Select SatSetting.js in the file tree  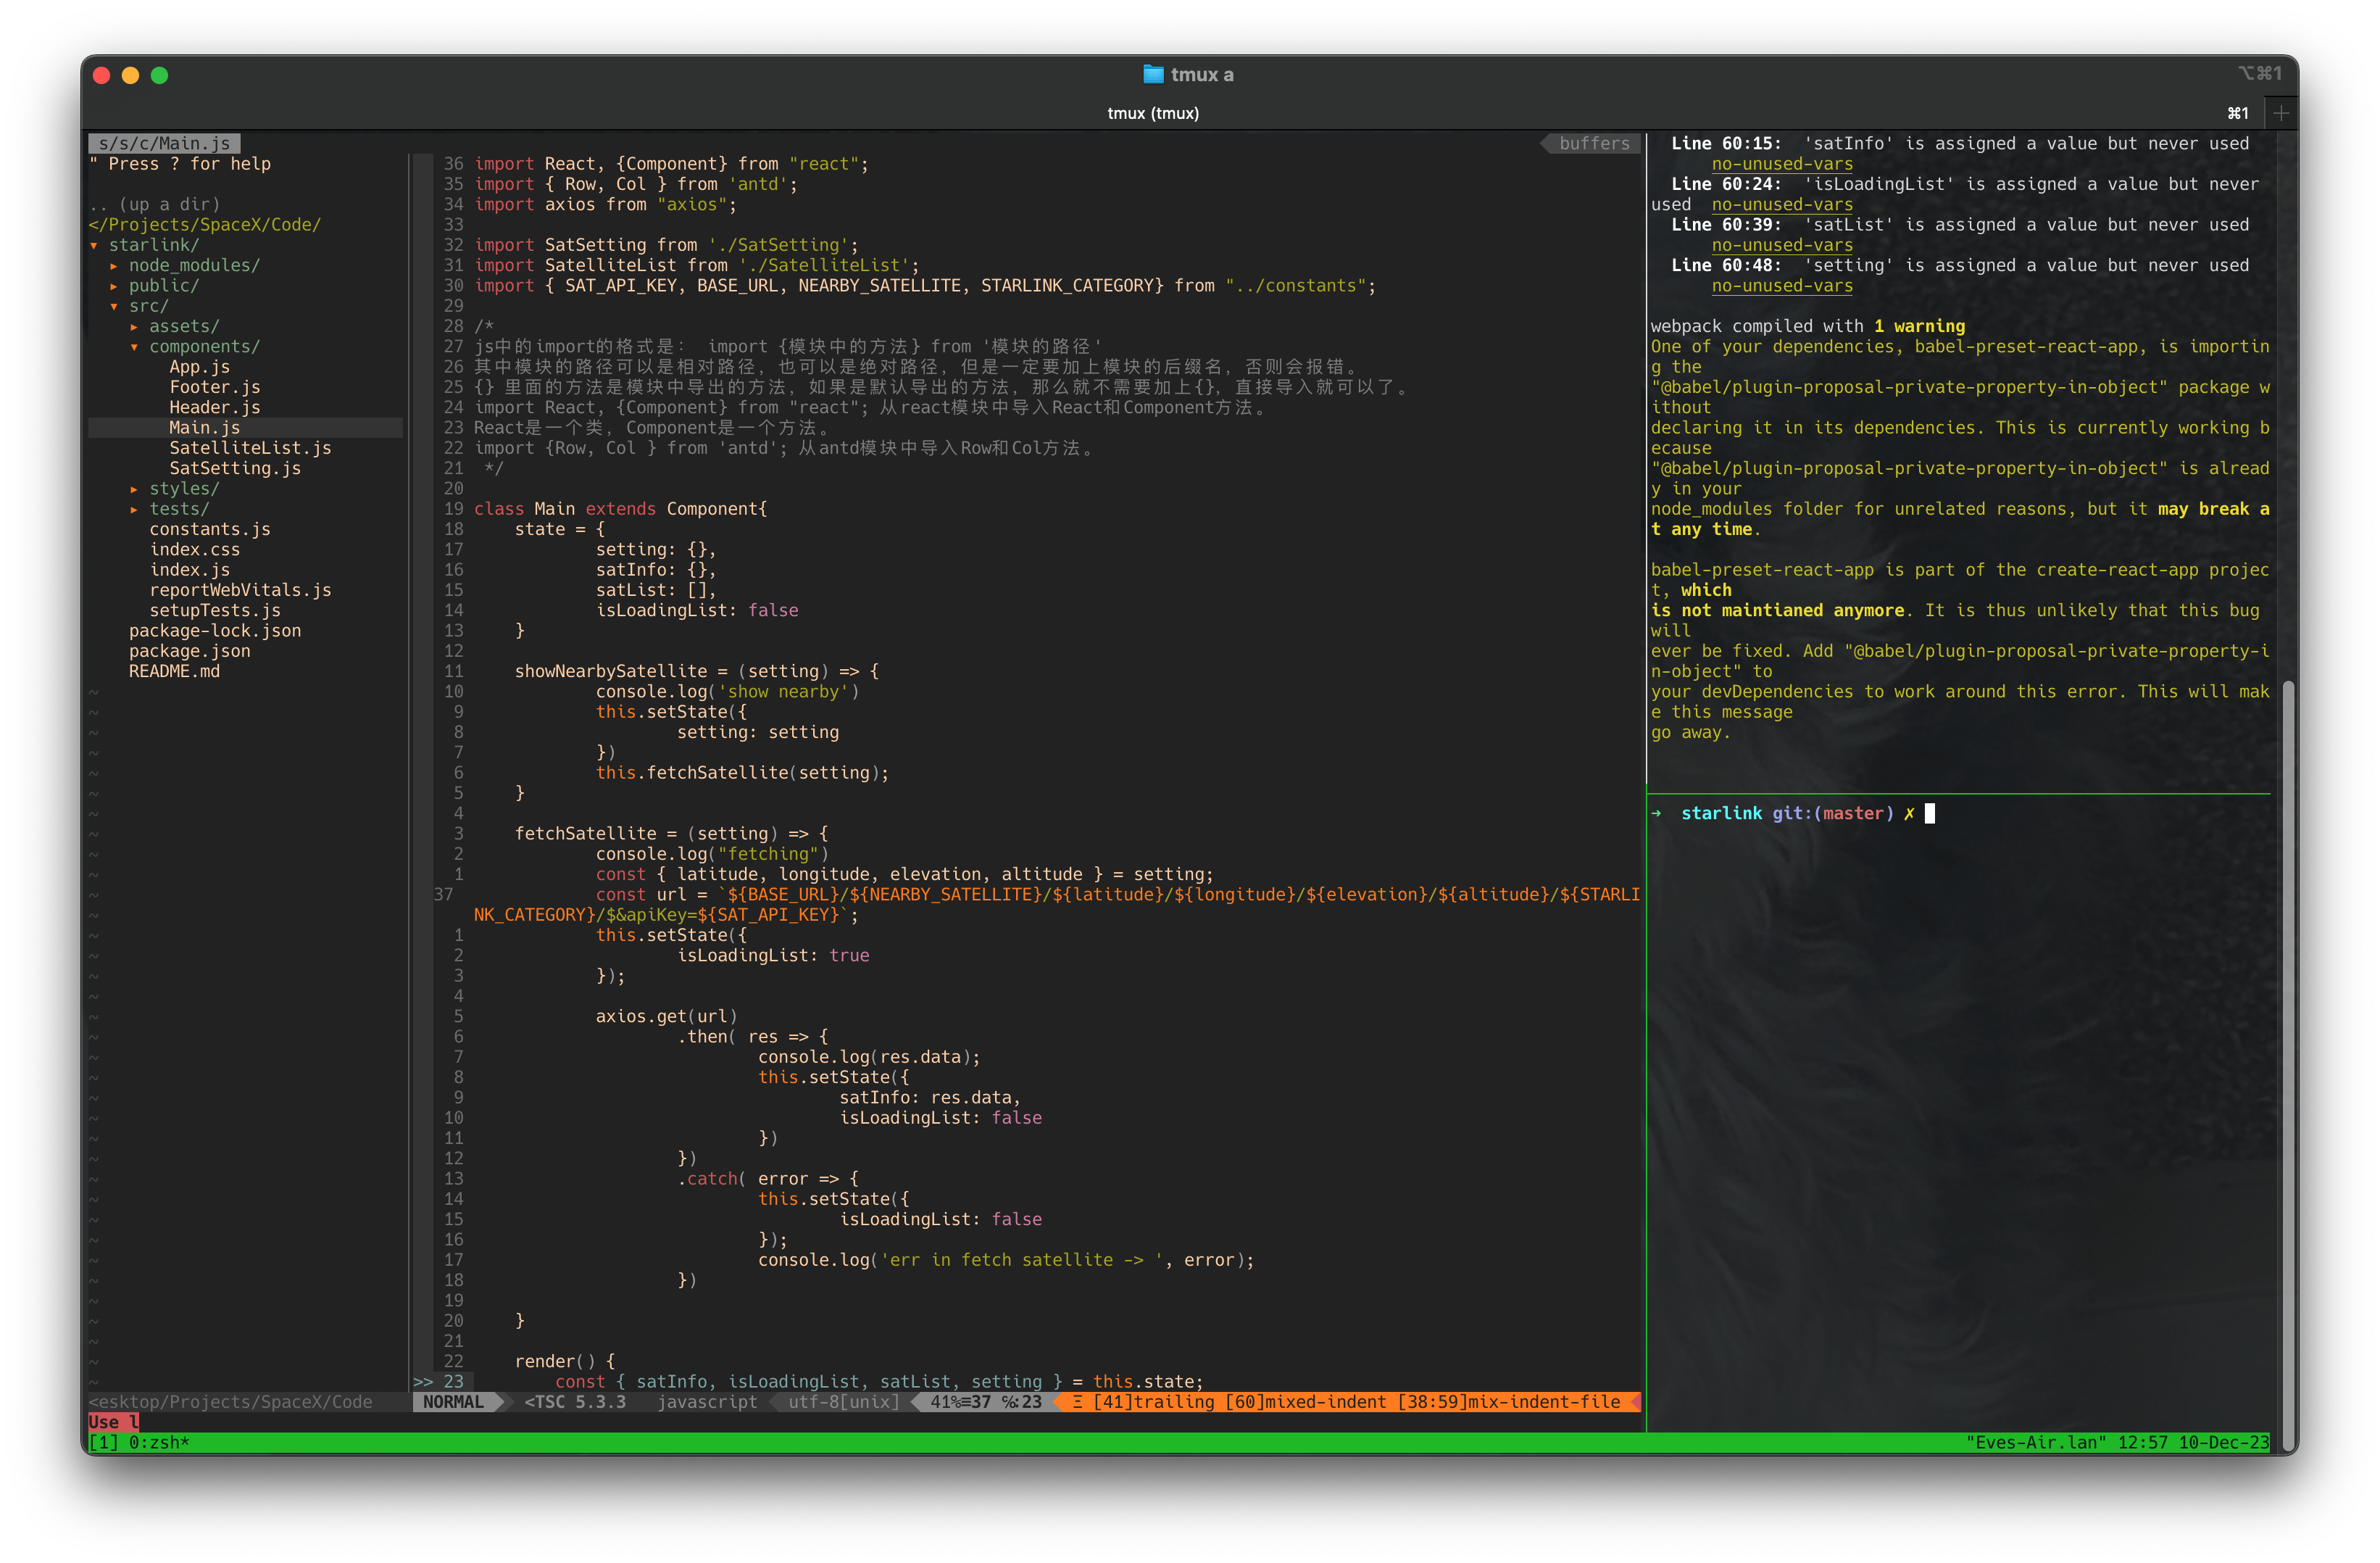click(236, 468)
